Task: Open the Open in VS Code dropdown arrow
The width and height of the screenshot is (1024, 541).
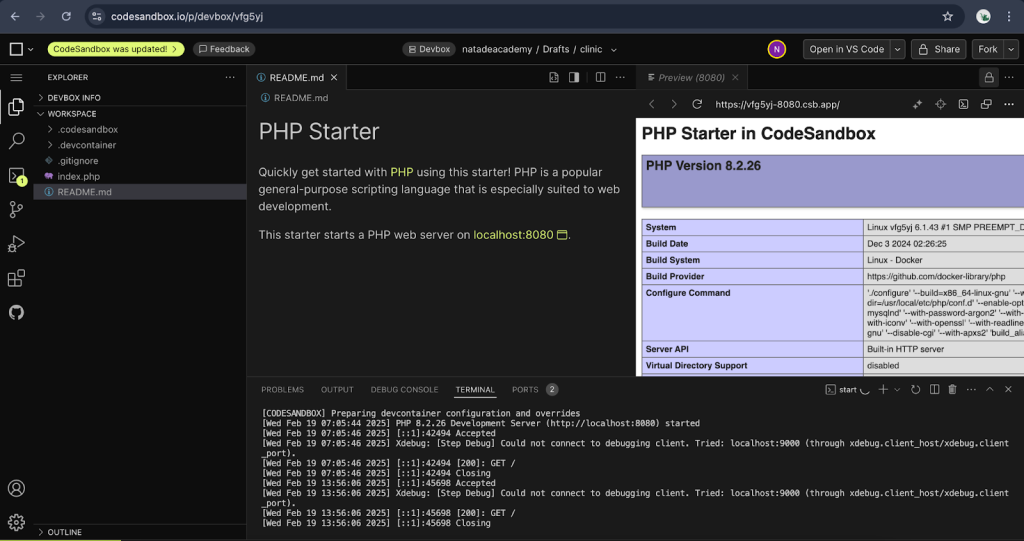Action: coord(897,49)
